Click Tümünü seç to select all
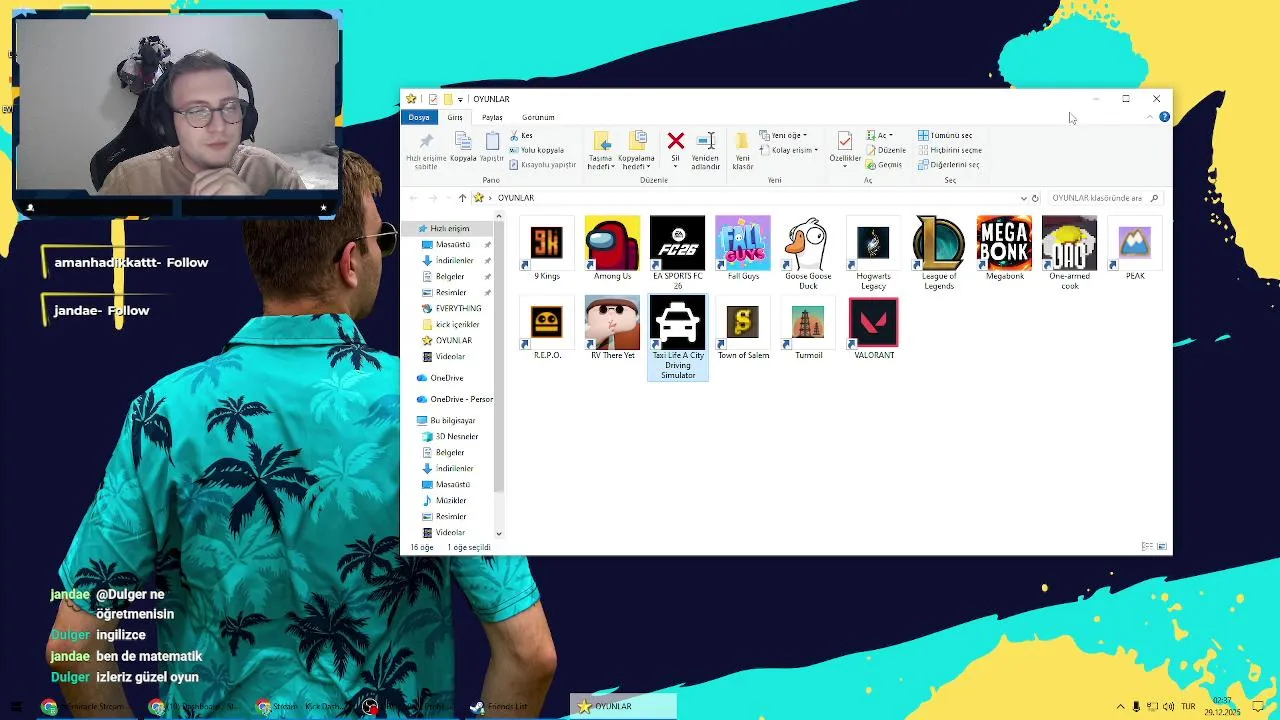 coord(945,135)
